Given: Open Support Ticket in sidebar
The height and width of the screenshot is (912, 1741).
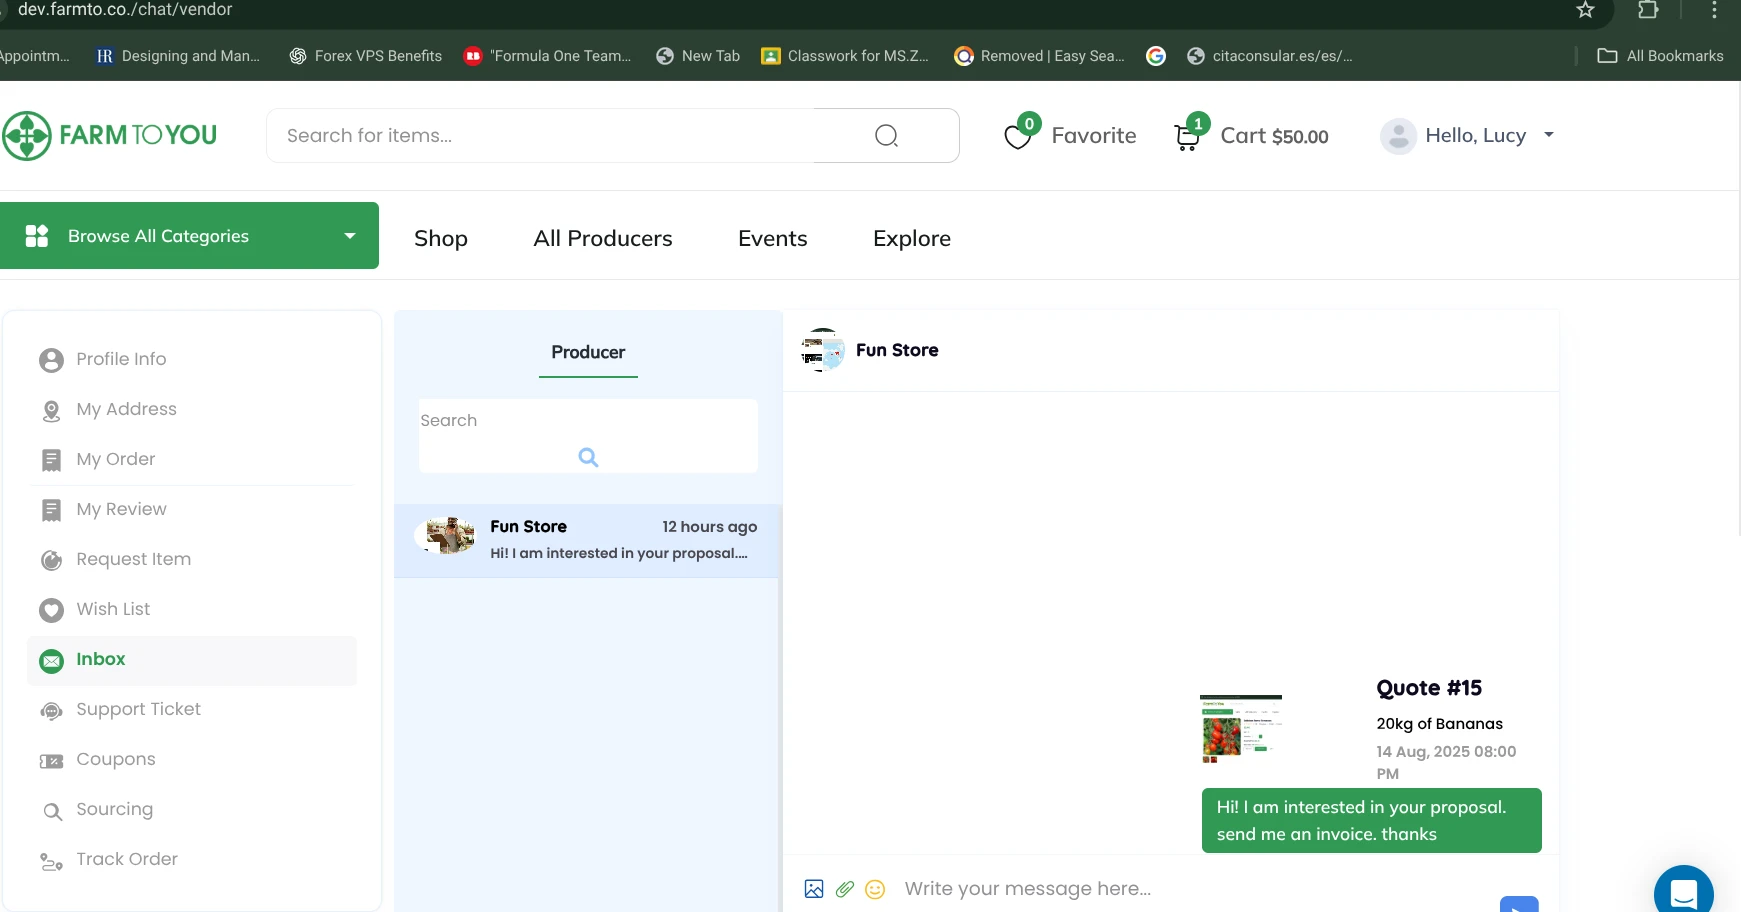Looking at the screenshot, I should [138, 709].
